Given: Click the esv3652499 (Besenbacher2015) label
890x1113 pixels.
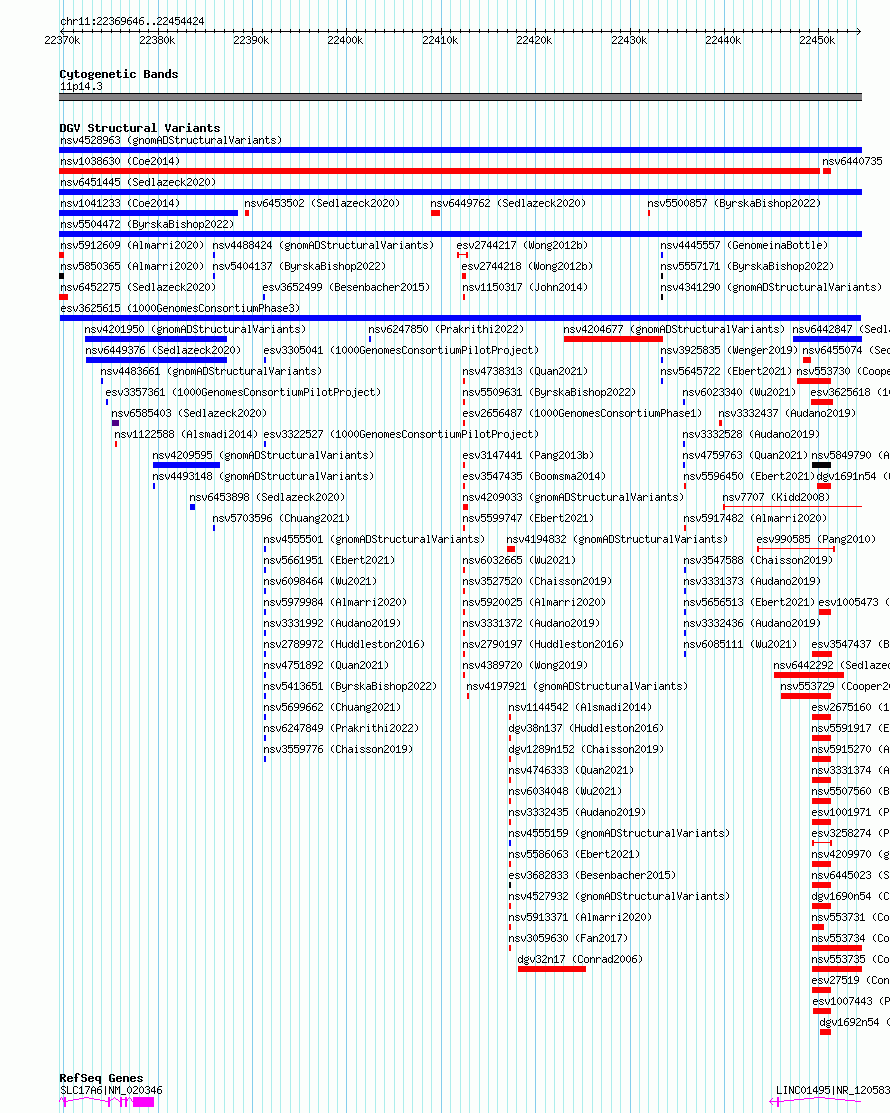Looking at the screenshot, I should (x=346, y=287).
